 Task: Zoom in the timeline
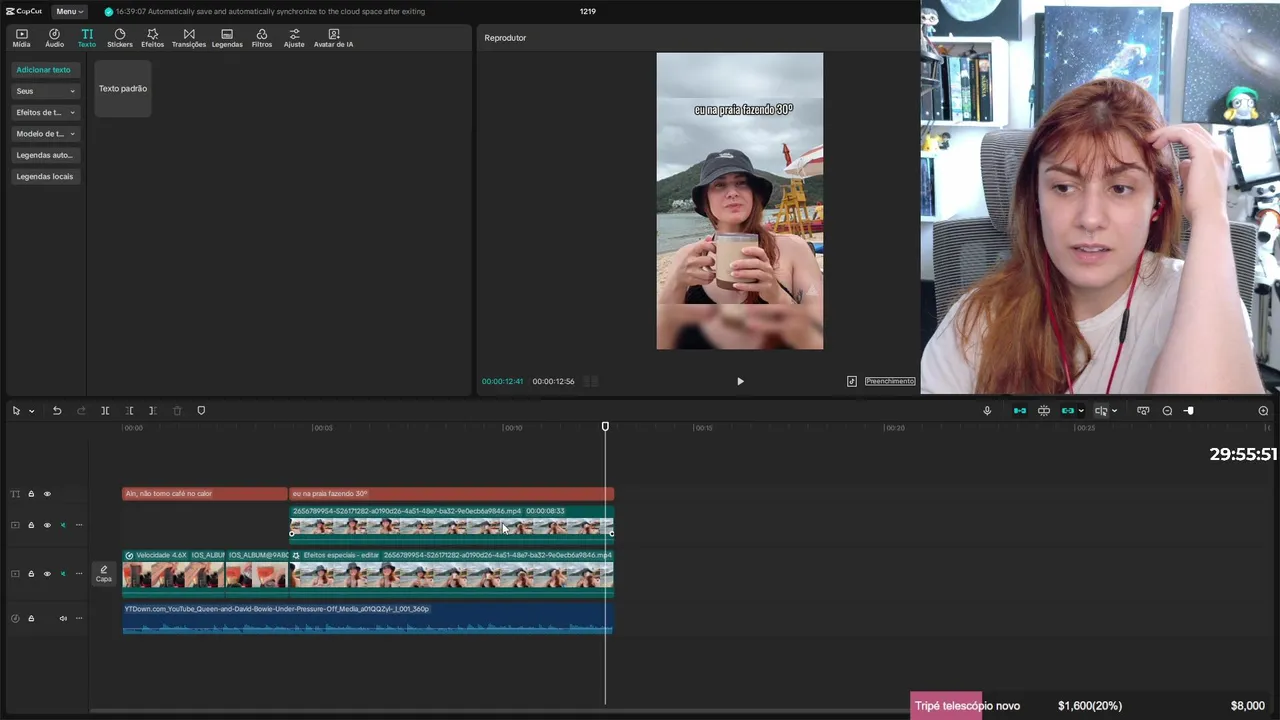coord(1263,411)
